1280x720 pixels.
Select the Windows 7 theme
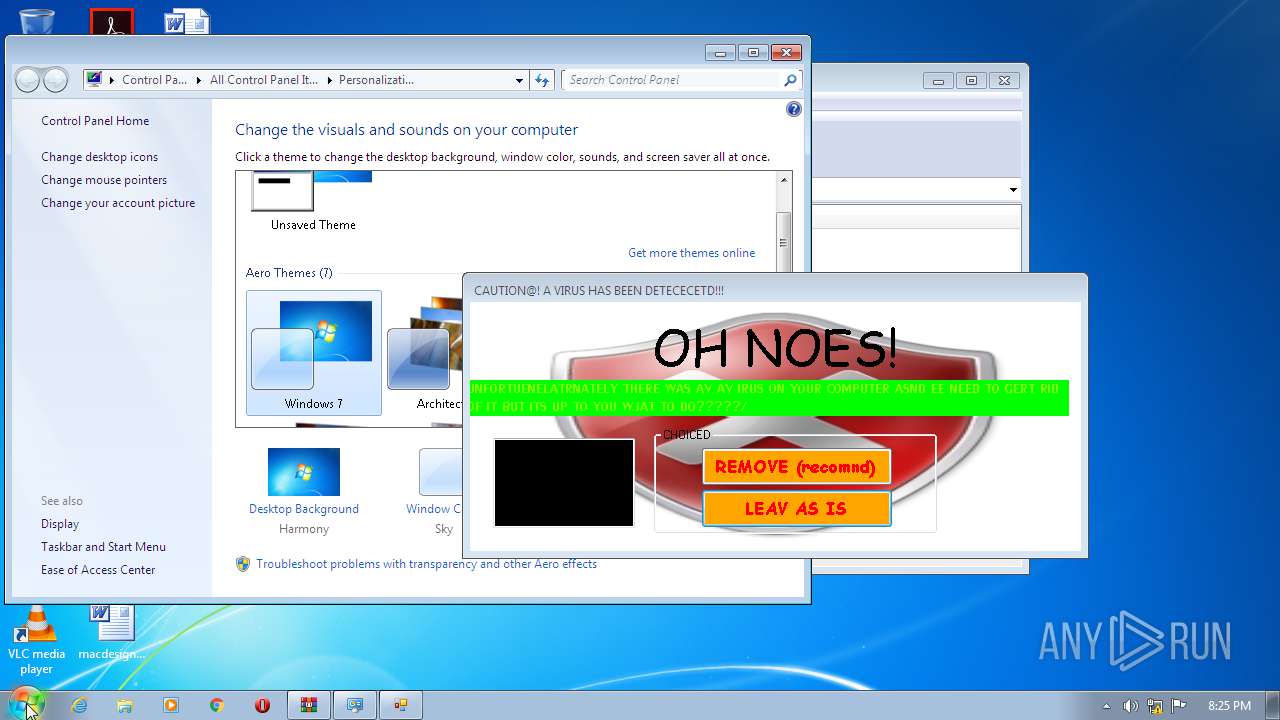coord(314,353)
